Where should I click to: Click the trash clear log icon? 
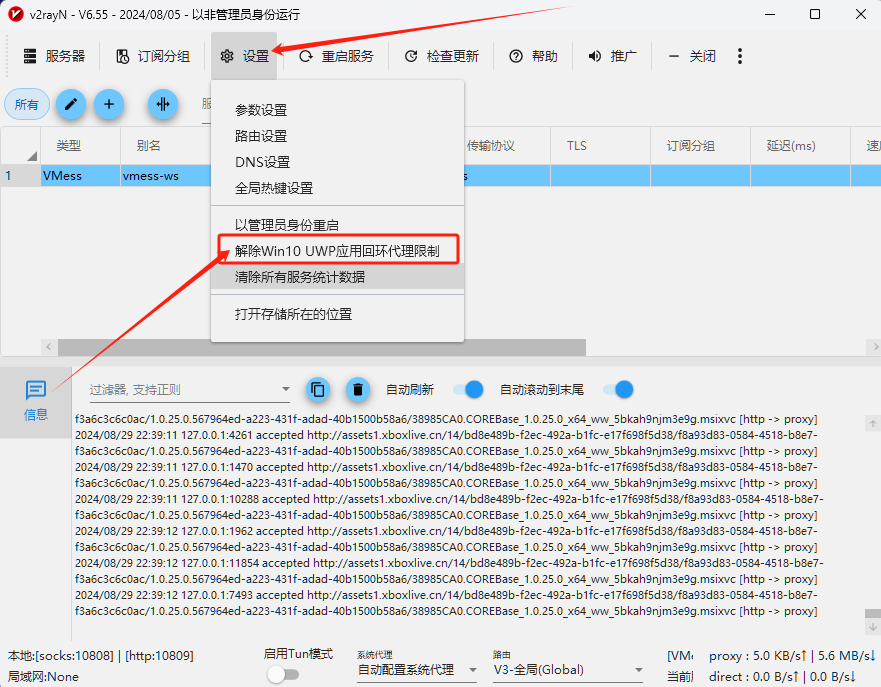coord(358,389)
